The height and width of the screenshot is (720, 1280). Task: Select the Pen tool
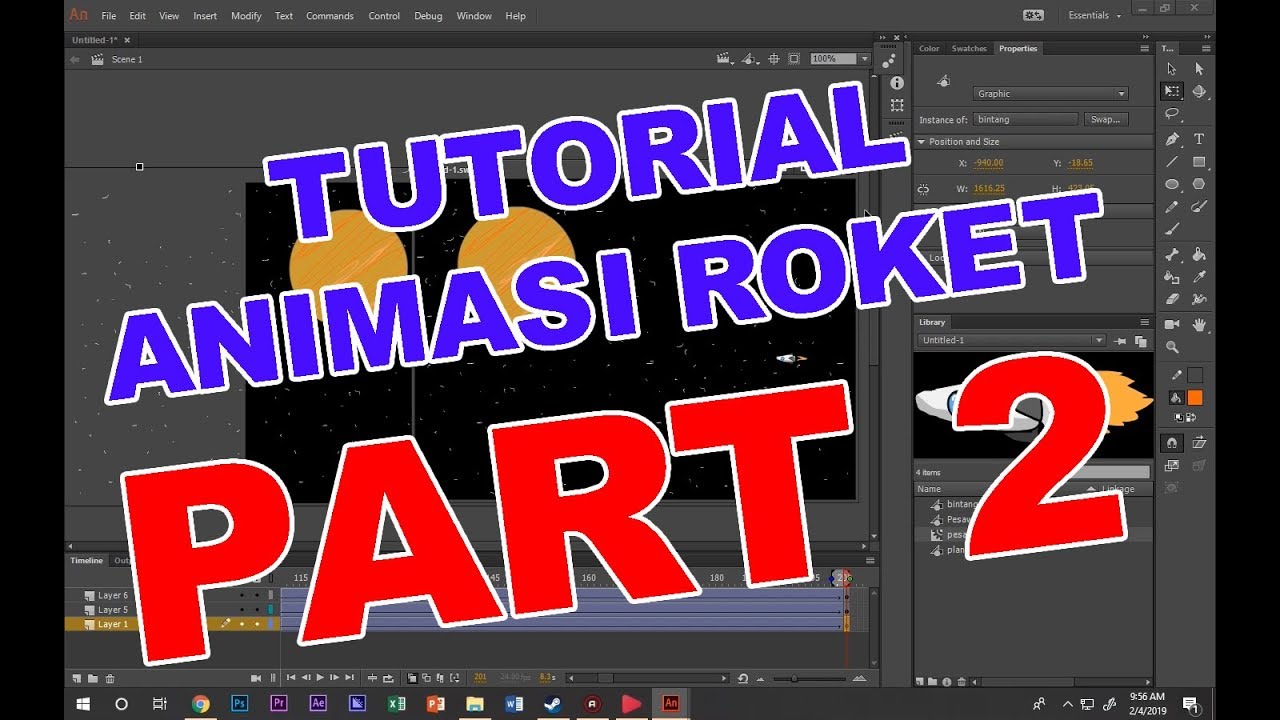pyautogui.click(x=1172, y=139)
